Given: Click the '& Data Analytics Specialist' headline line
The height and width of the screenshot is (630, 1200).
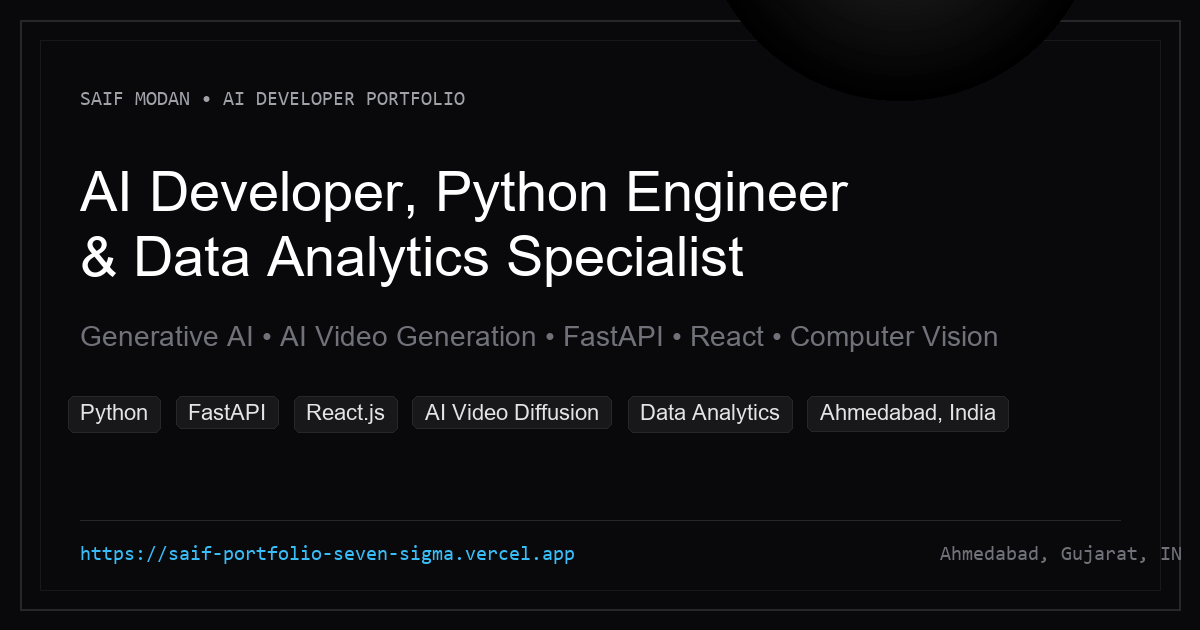Looking at the screenshot, I should (x=412, y=258).
